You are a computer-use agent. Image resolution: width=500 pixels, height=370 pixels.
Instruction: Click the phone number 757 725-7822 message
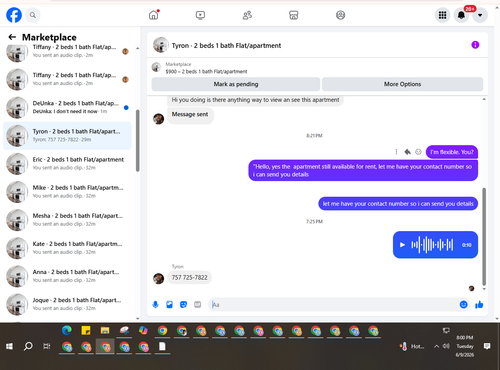(189, 277)
